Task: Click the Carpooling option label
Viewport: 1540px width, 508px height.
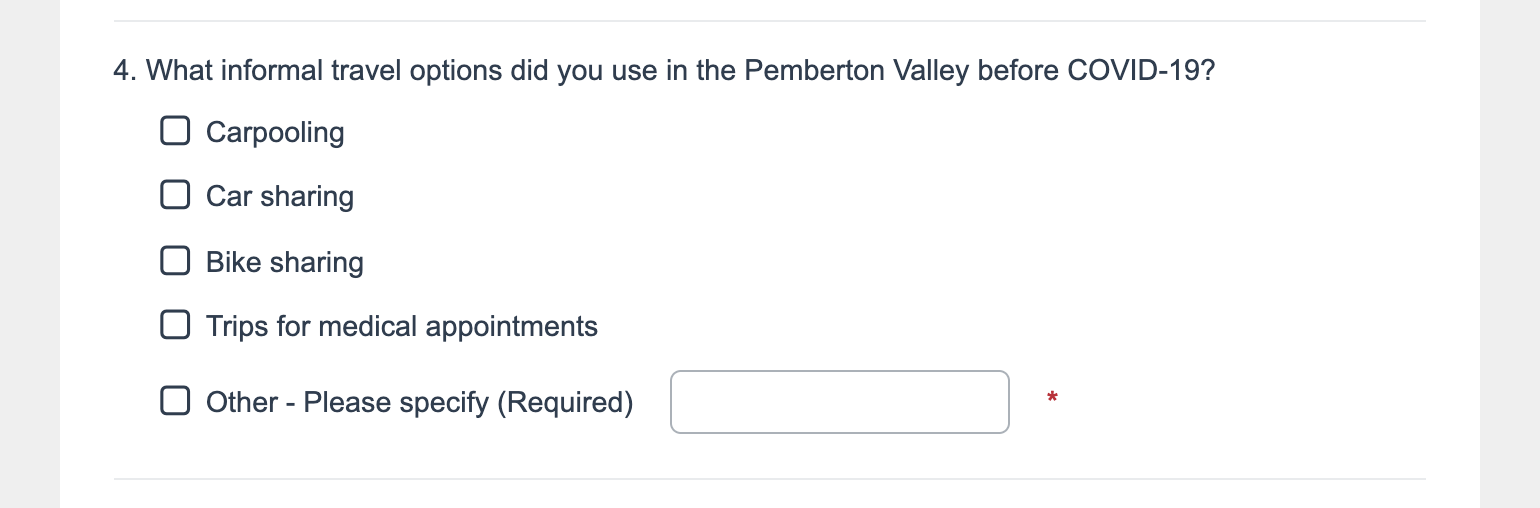Action: (275, 132)
